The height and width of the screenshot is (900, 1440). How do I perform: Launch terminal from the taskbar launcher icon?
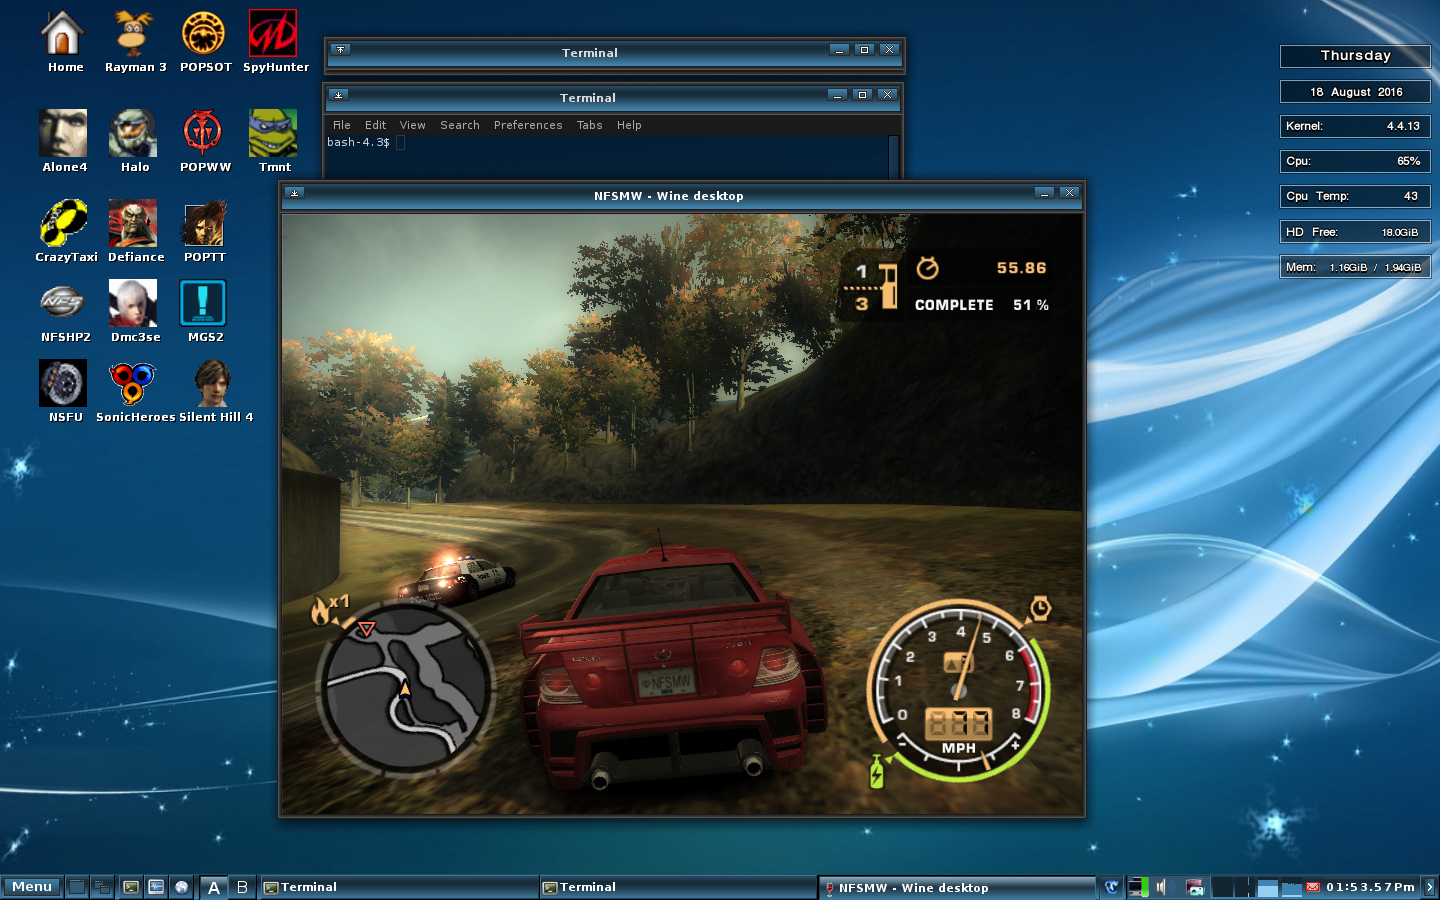point(131,887)
